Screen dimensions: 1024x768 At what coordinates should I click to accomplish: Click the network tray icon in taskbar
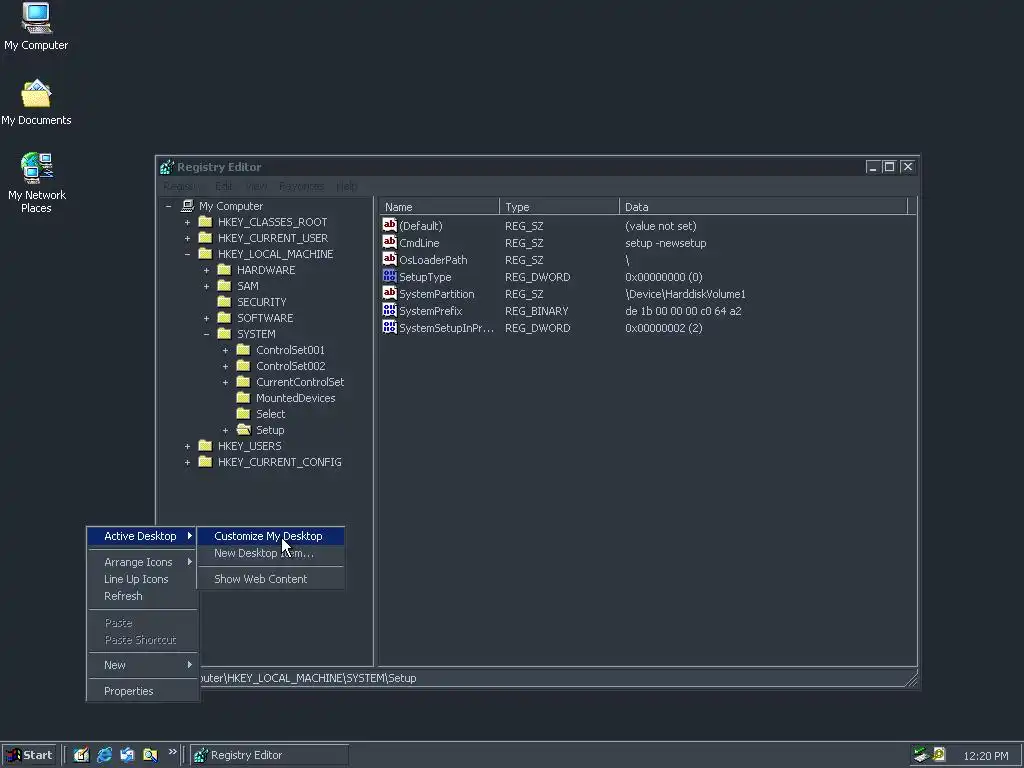click(x=921, y=755)
